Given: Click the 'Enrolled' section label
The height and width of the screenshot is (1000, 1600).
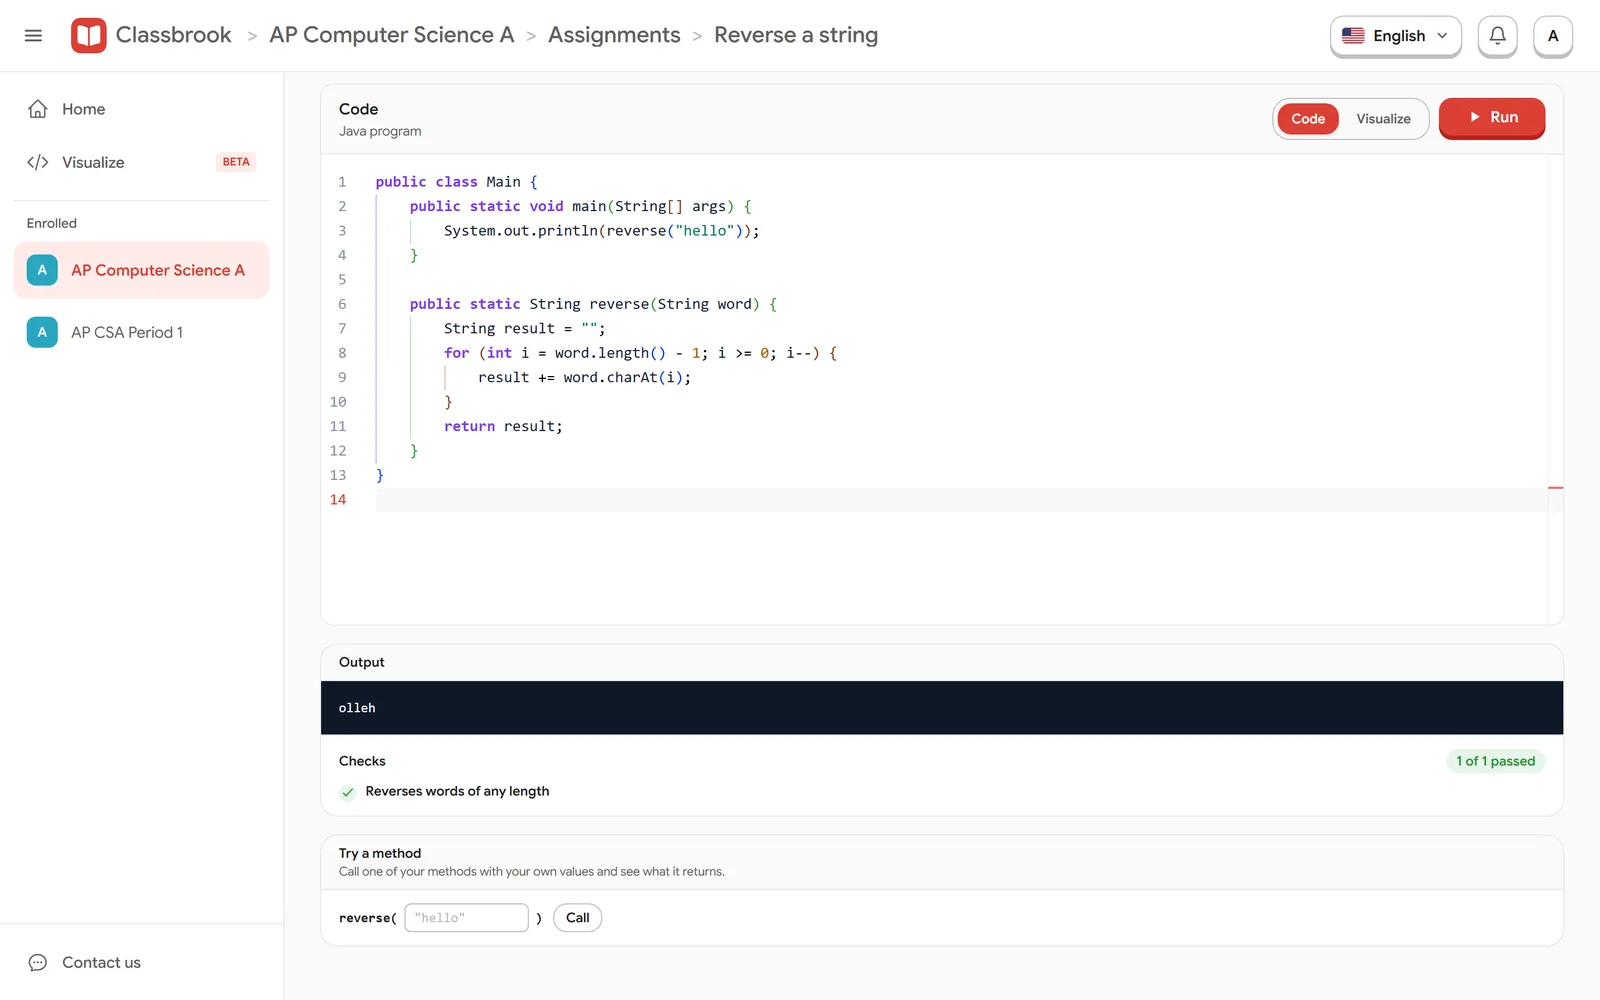Looking at the screenshot, I should point(52,223).
